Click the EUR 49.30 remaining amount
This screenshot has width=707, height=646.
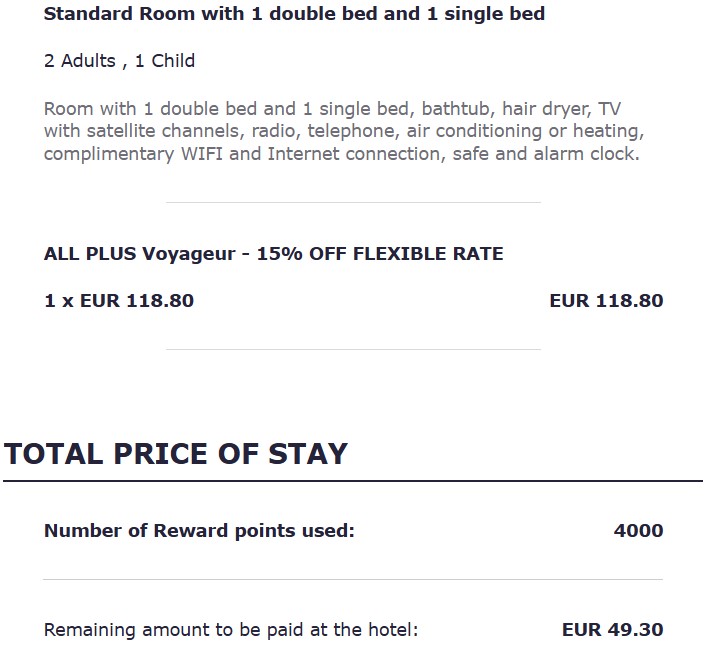point(612,631)
